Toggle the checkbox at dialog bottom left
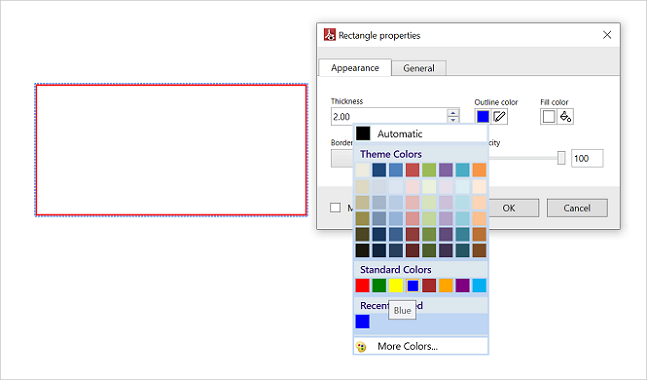This screenshot has width=647, height=380. click(335, 208)
